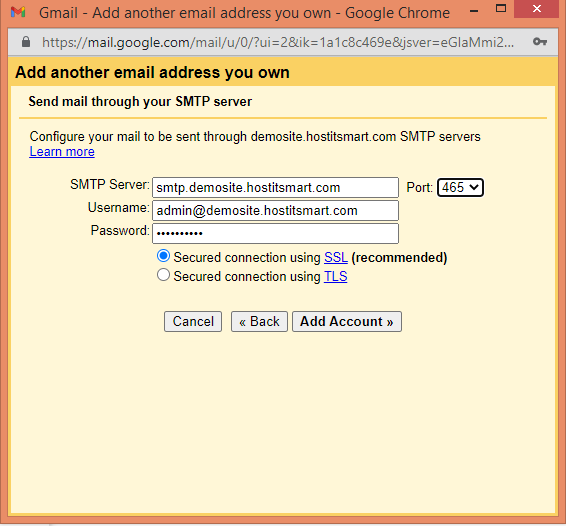Open the TLS help link
This screenshot has width=566, height=526.
coord(335,277)
